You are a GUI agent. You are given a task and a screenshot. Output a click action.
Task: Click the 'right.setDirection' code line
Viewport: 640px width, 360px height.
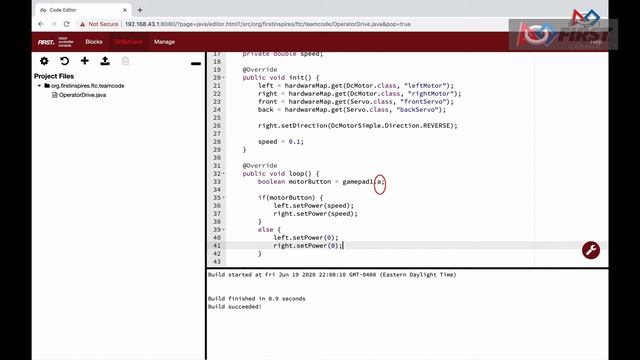coord(358,126)
